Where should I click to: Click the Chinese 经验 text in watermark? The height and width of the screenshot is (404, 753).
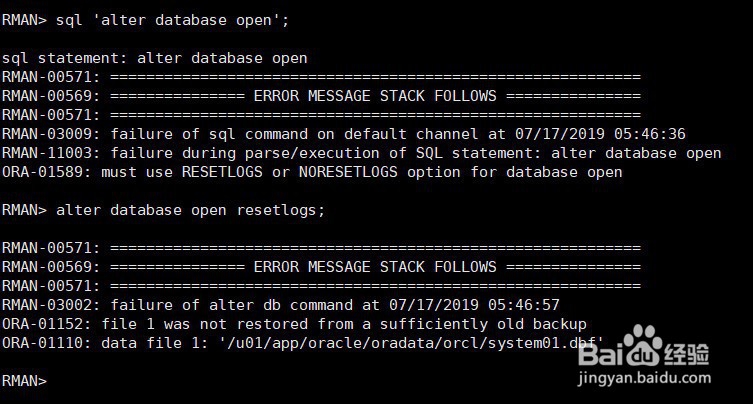click(x=686, y=355)
